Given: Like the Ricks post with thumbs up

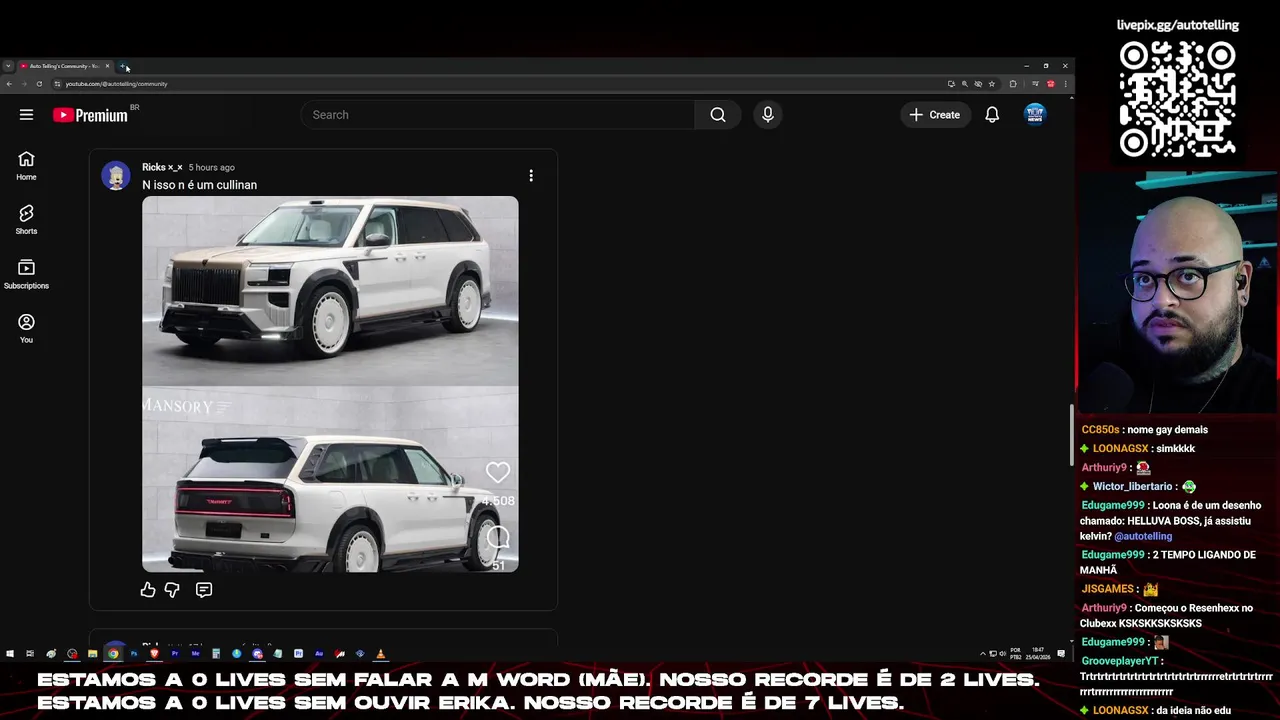Looking at the screenshot, I should click(148, 590).
